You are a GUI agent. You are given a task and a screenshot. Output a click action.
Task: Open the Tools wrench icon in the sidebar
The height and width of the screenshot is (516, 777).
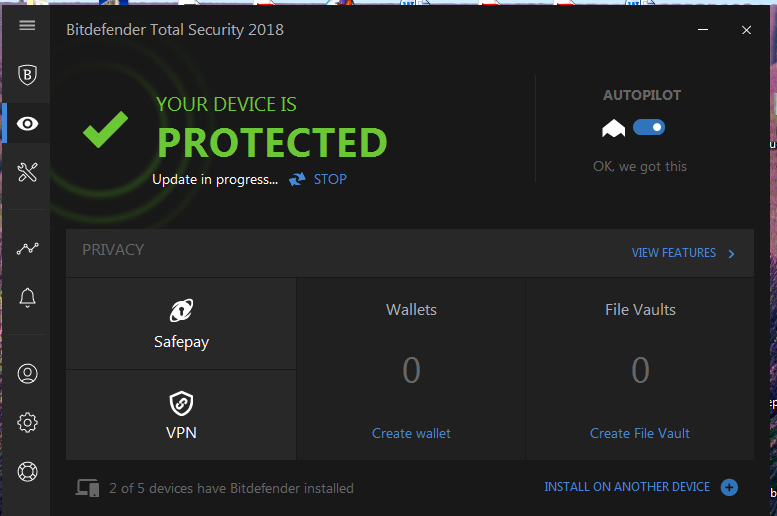coord(27,172)
